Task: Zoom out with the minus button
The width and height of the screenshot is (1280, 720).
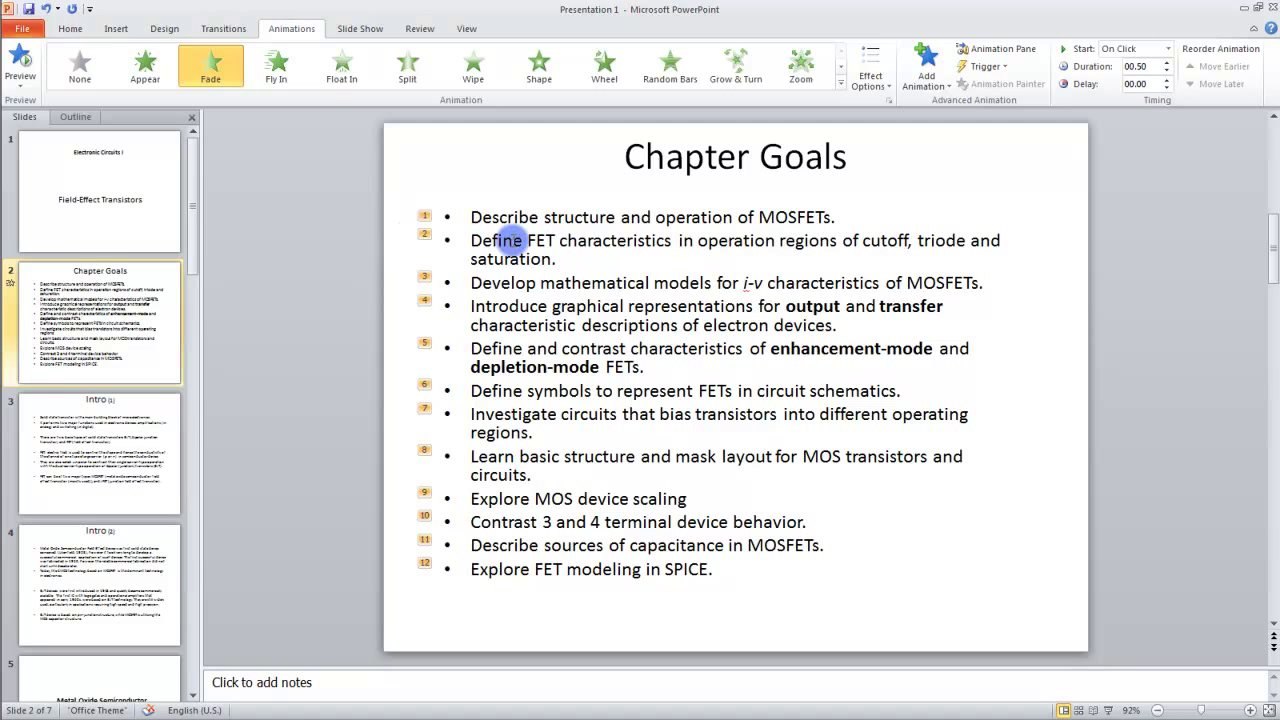Action: (x=1156, y=710)
